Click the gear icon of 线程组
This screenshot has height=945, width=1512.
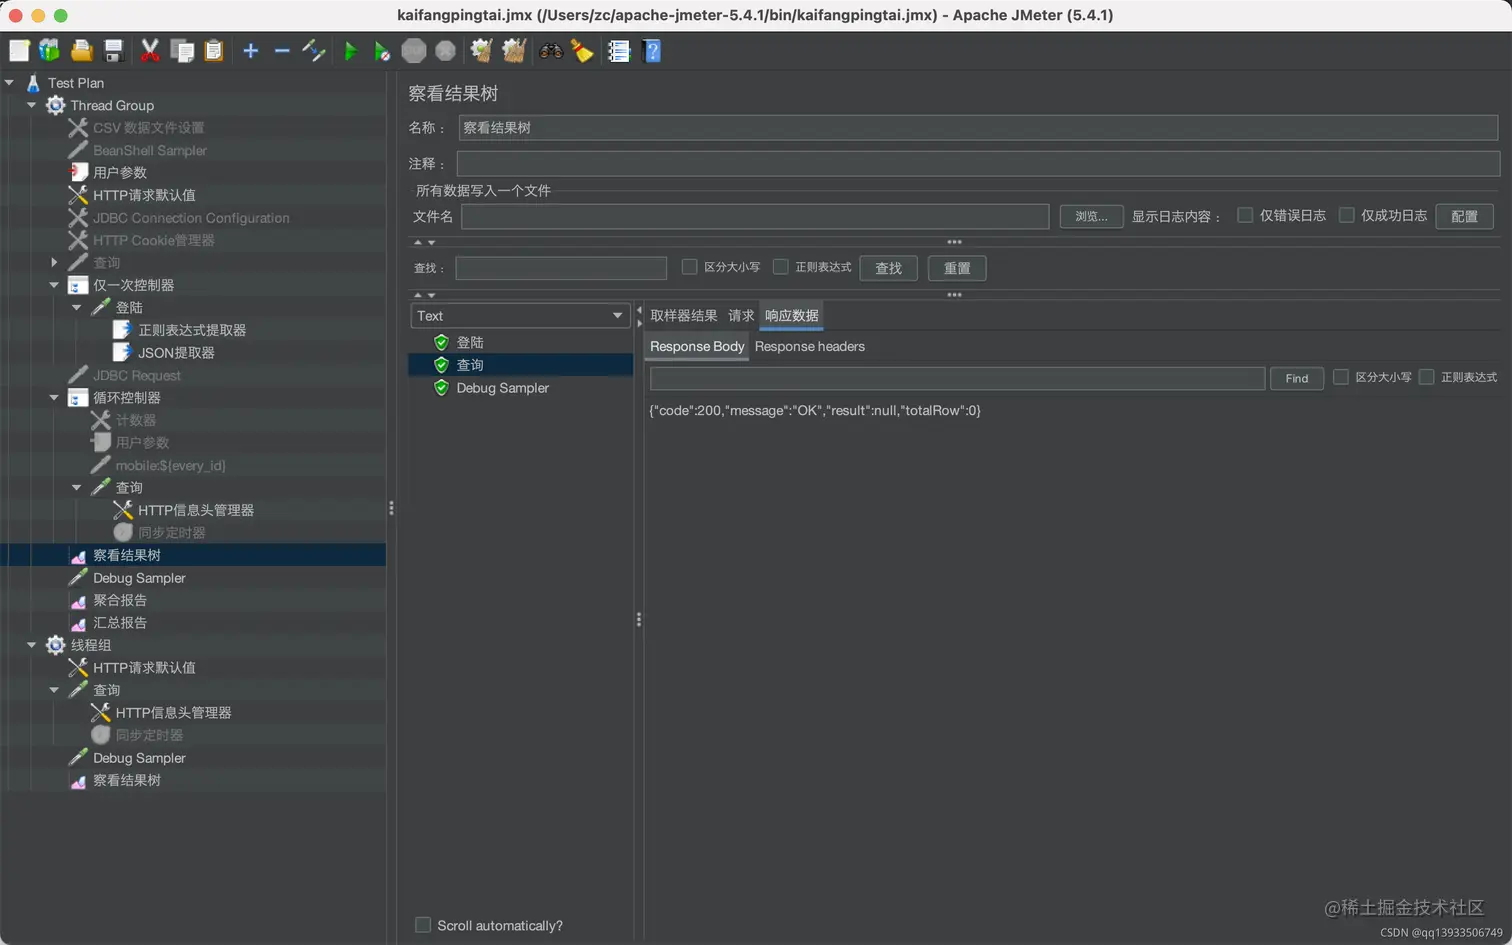pyautogui.click(x=56, y=645)
